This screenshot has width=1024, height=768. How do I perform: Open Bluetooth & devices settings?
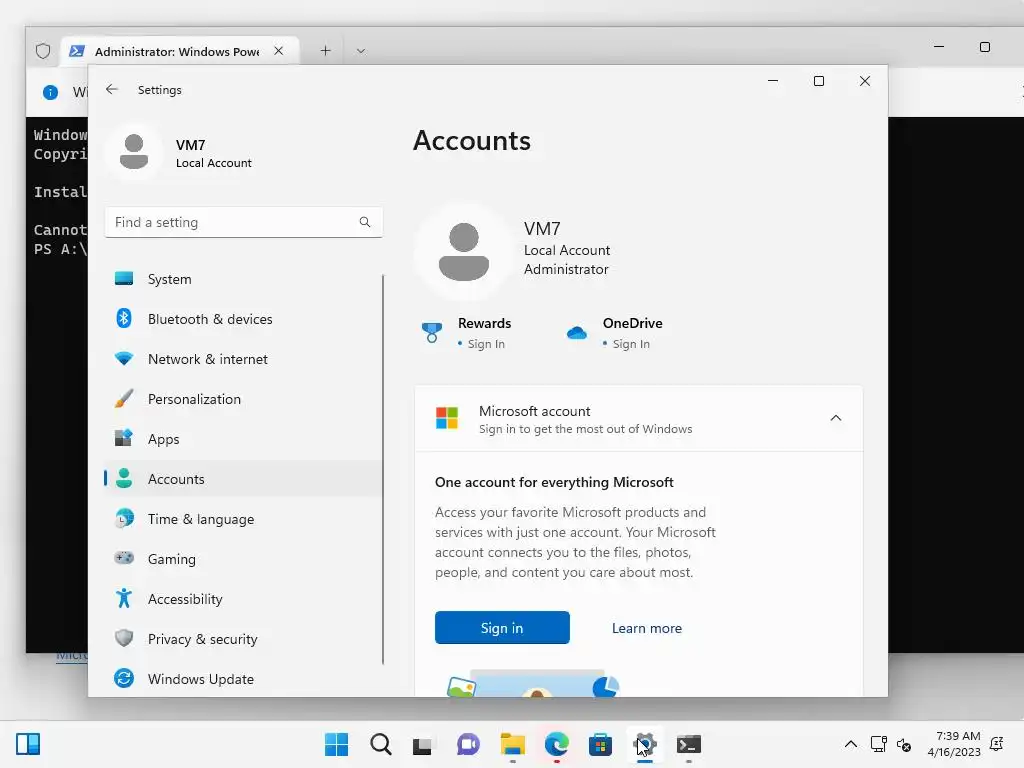tap(243, 319)
